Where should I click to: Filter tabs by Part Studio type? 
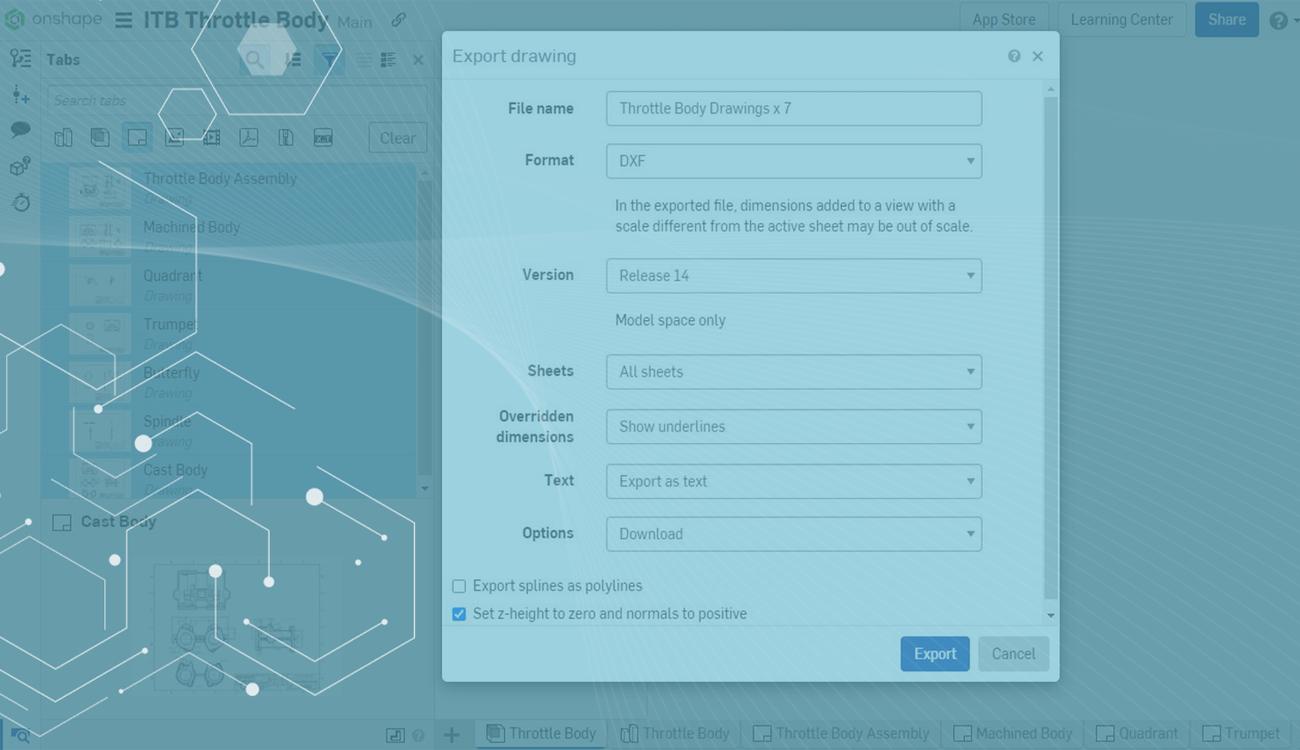coord(63,137)
